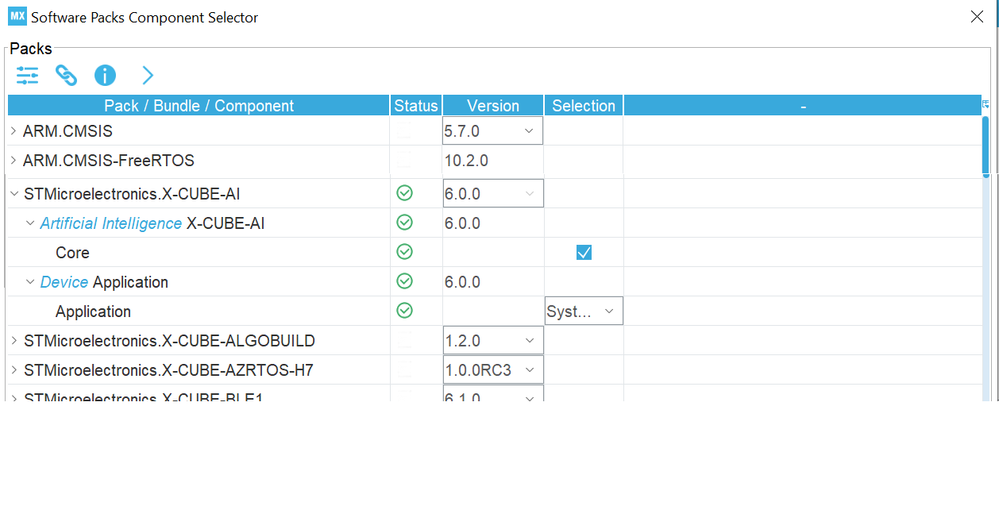
Task: Click version 6.0.0 of Artificial Intelligence X-CUBE-AI
Action: tap(463, 223)
